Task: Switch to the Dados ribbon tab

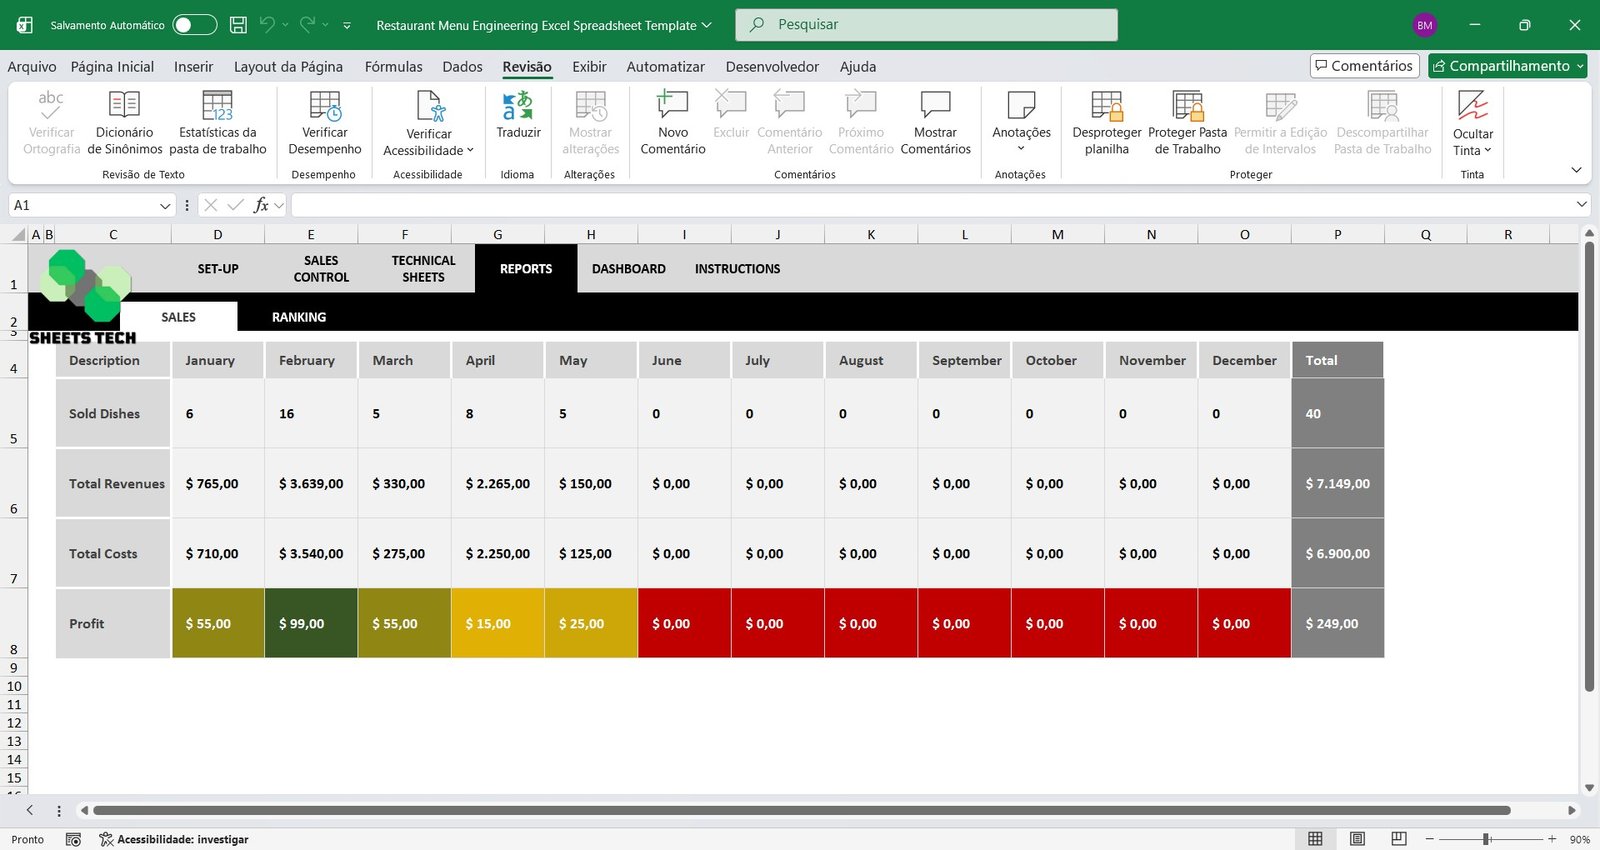Action: pos(462,67)
